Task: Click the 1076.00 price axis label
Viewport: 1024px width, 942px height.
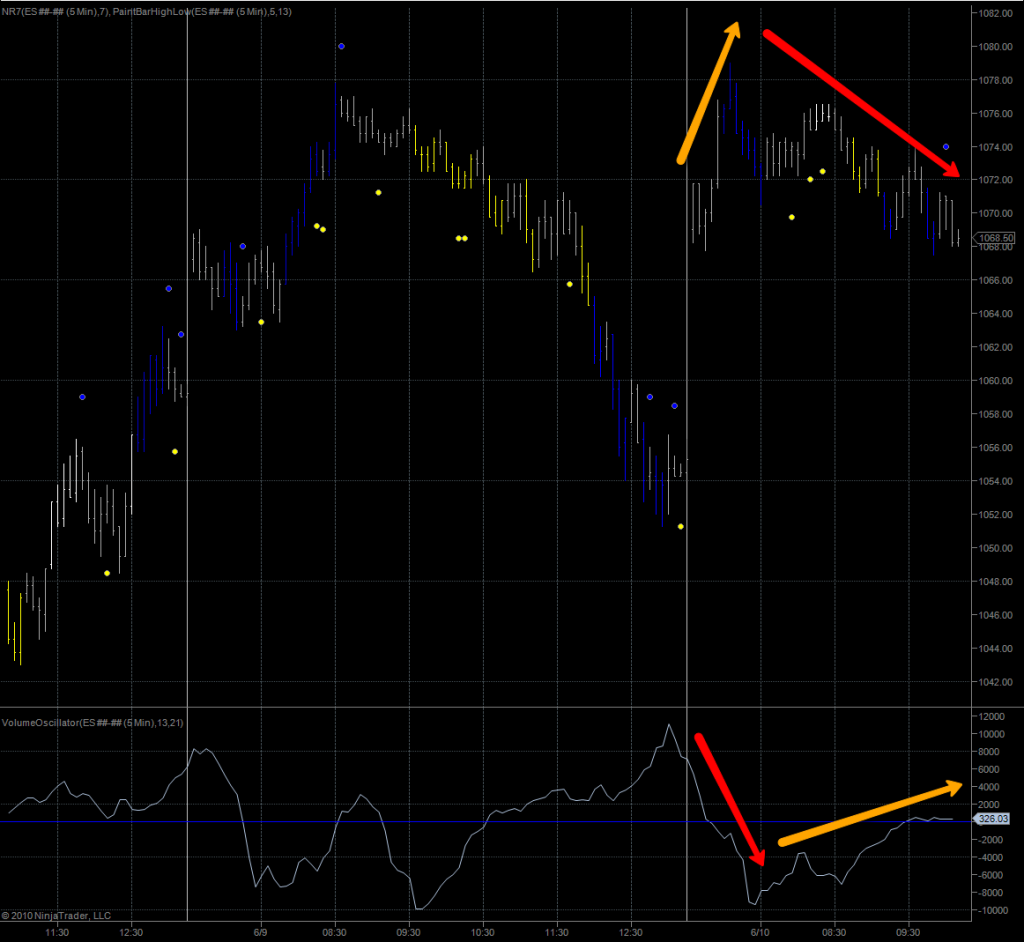Action: coord(995,114)
